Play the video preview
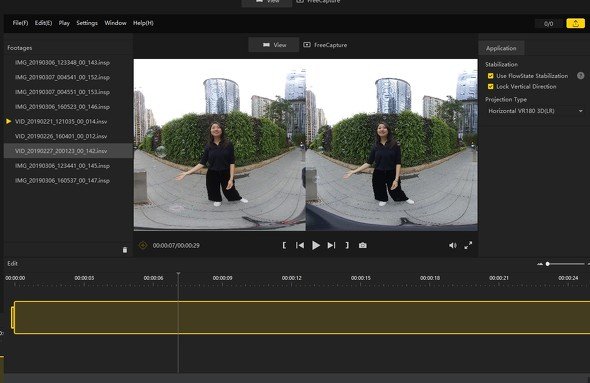The width and height of the screenshot is (590, 383). coord(316,246)
